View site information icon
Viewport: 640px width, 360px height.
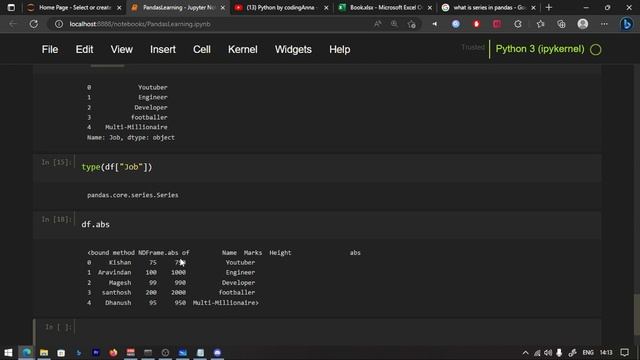(x=59, y=24)
